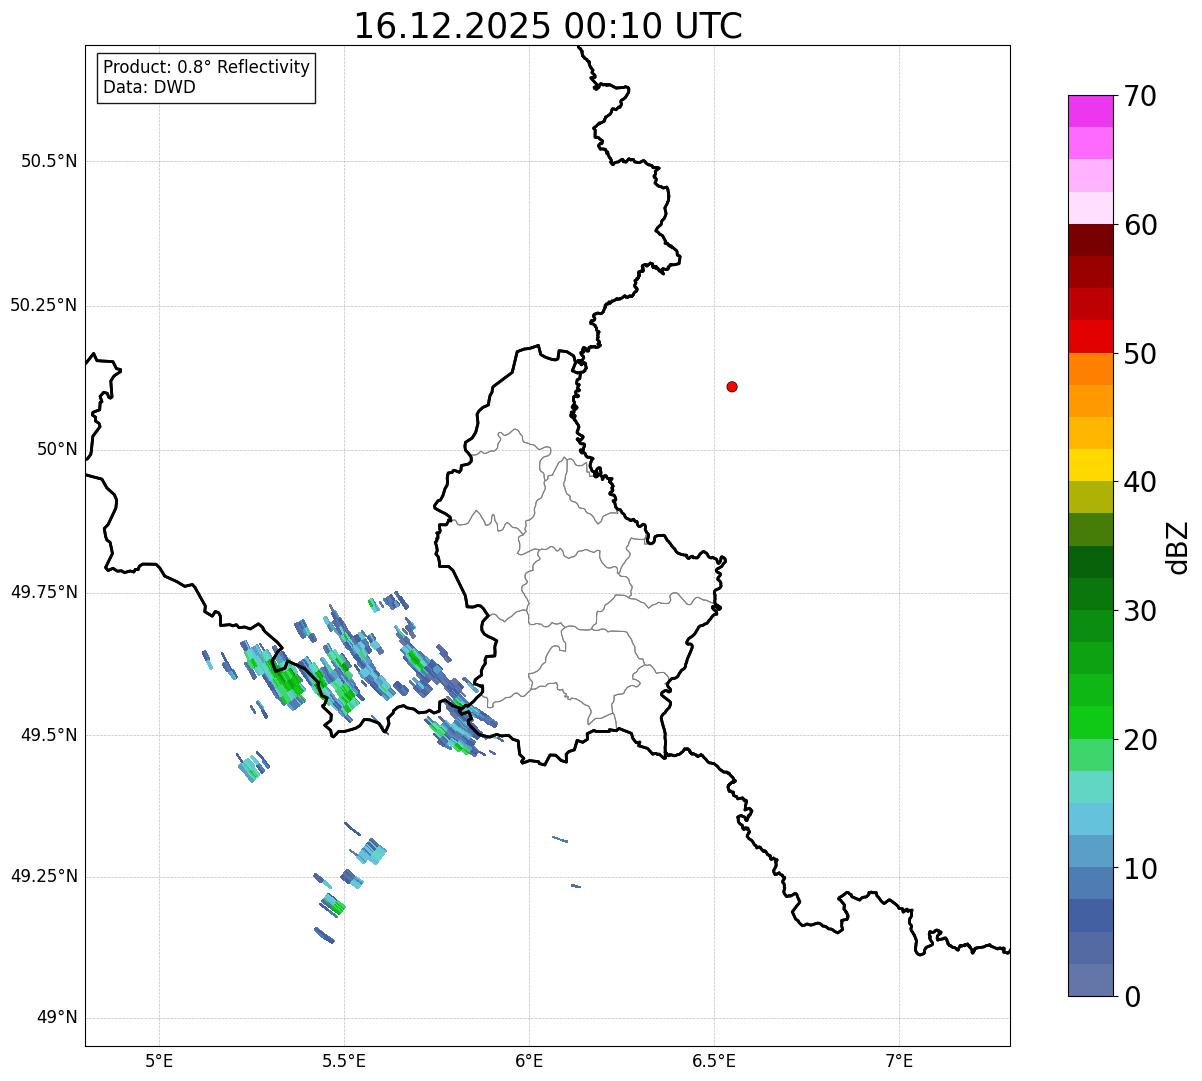Pick the dark maroon swatch just below 60

tap(1090, 240)
